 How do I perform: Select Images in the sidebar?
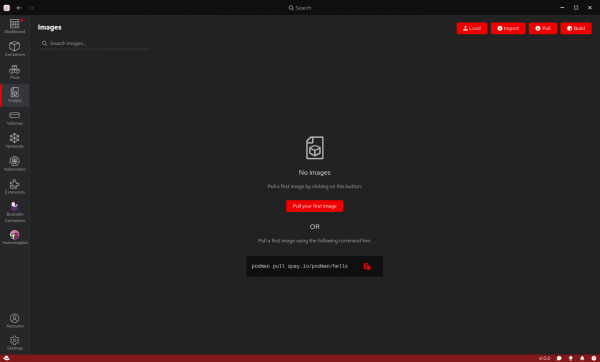point(15,95)
